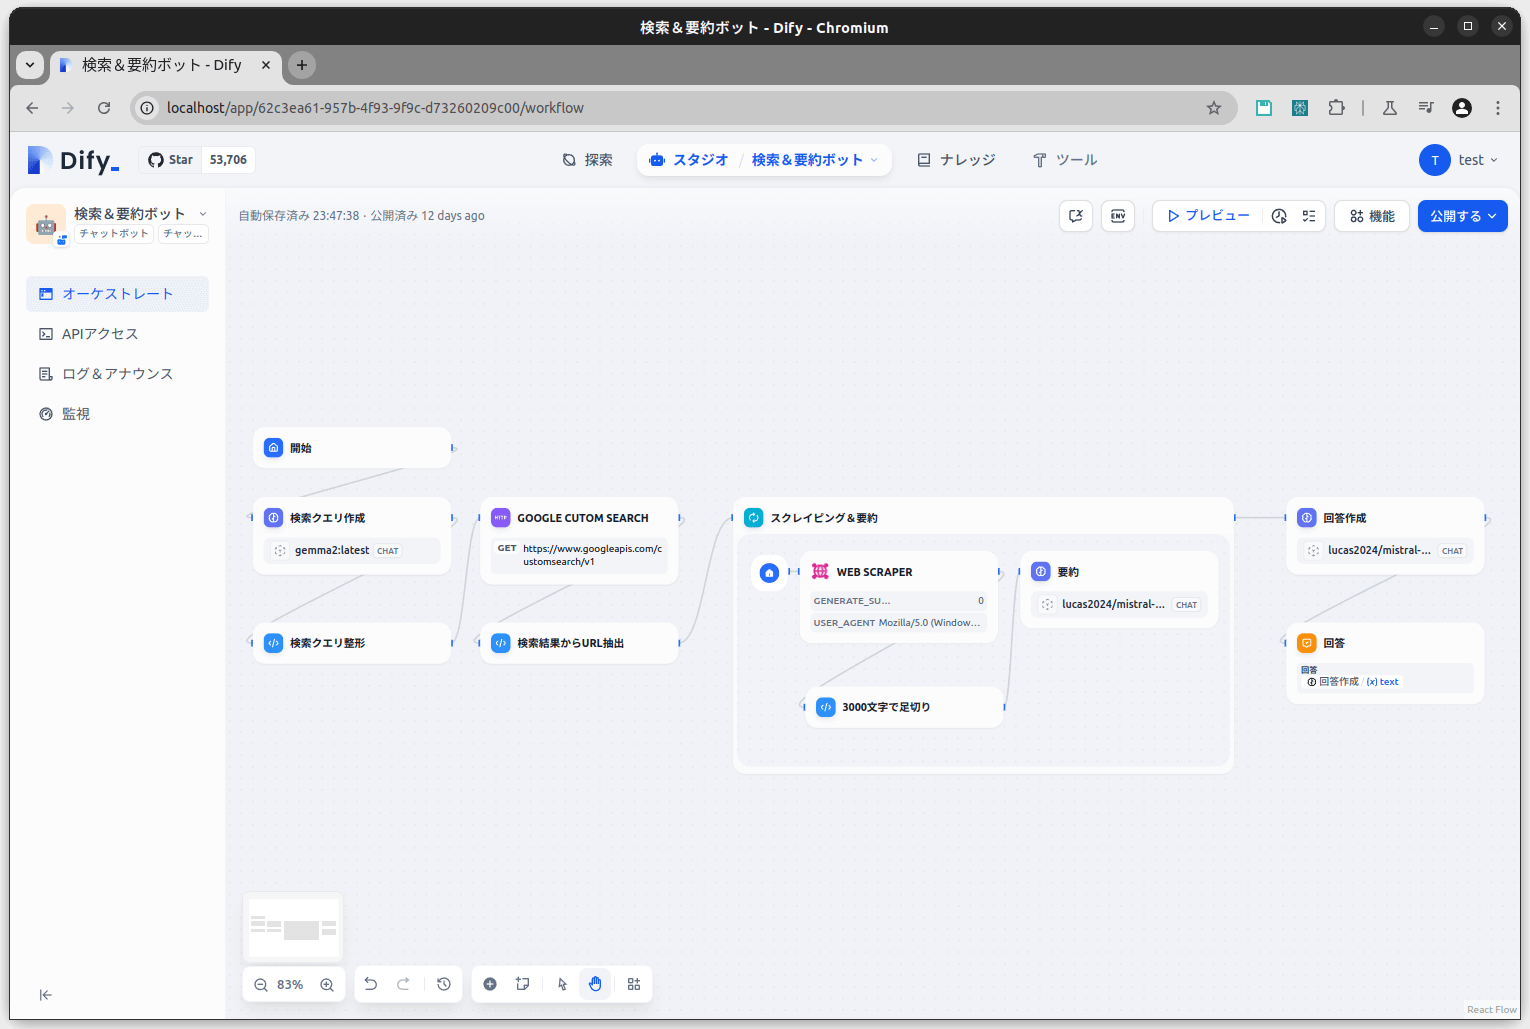Open the test account menu

point(1459,160)
